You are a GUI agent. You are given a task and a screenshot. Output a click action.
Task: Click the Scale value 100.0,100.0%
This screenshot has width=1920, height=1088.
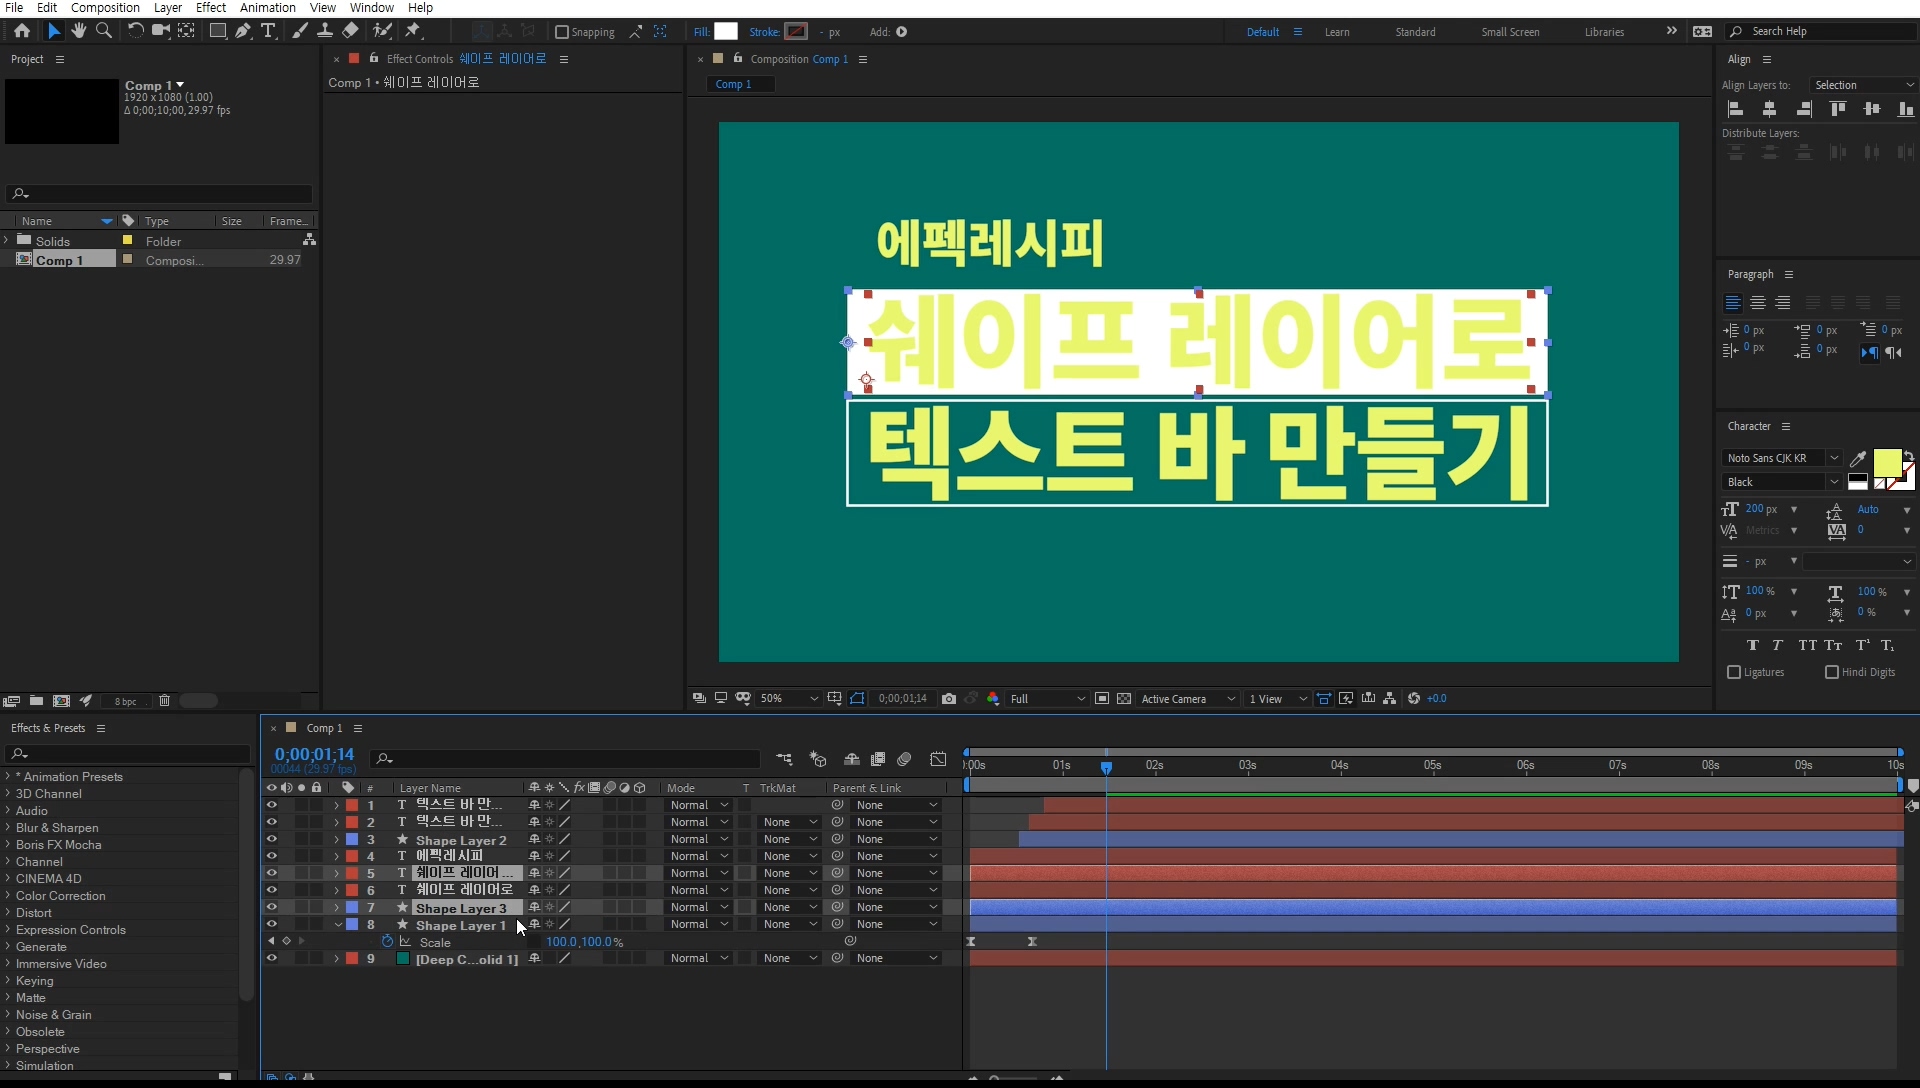[584, 942]
